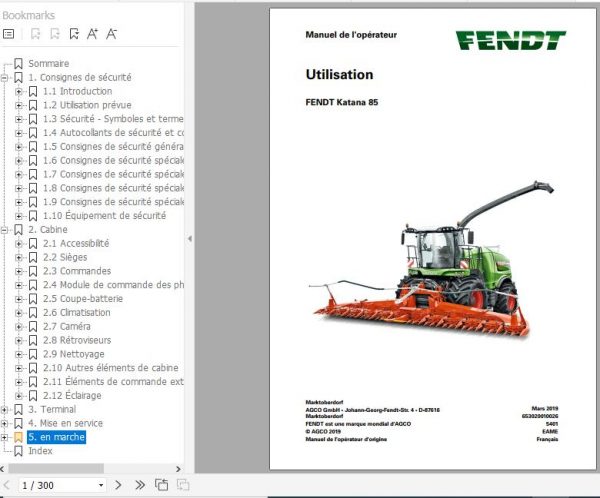Select the 2.6 Climatisation bookmark
The width and height of the screenshot is (600, 498).
pyautogui.click(x=77, y=313)
